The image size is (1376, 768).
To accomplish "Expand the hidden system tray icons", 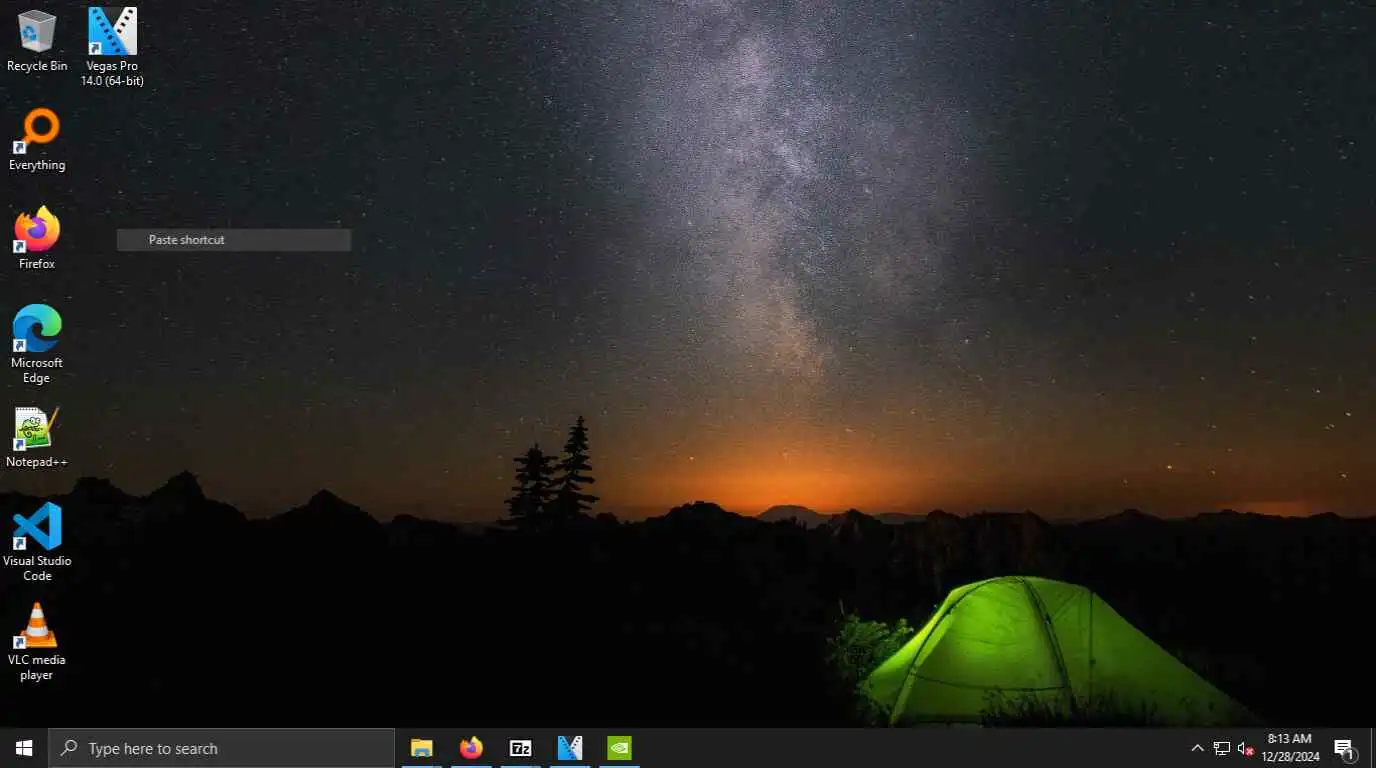I will click(x=1197, y=748).
